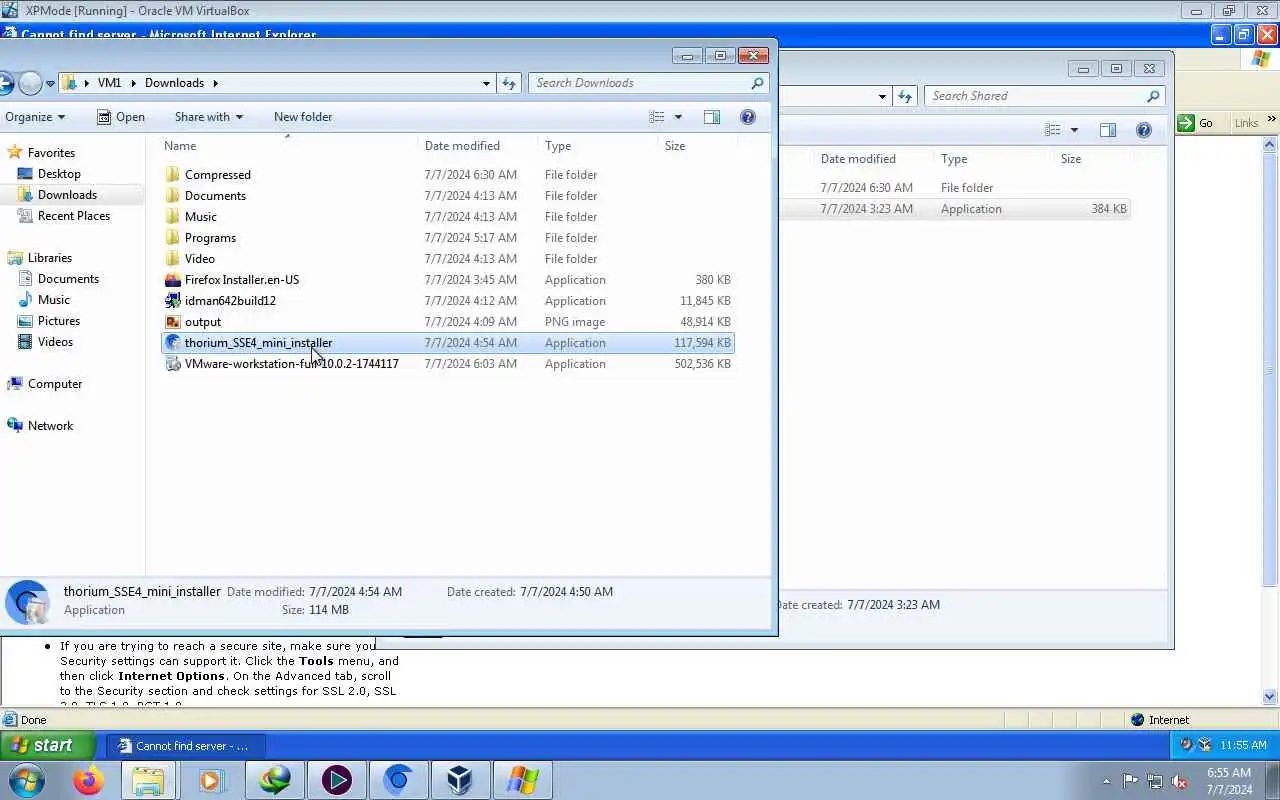The width and height of the screenshot is (1280, 800).
Task: Select the Compressed folder icon
Action: click(x=172, y=175)
